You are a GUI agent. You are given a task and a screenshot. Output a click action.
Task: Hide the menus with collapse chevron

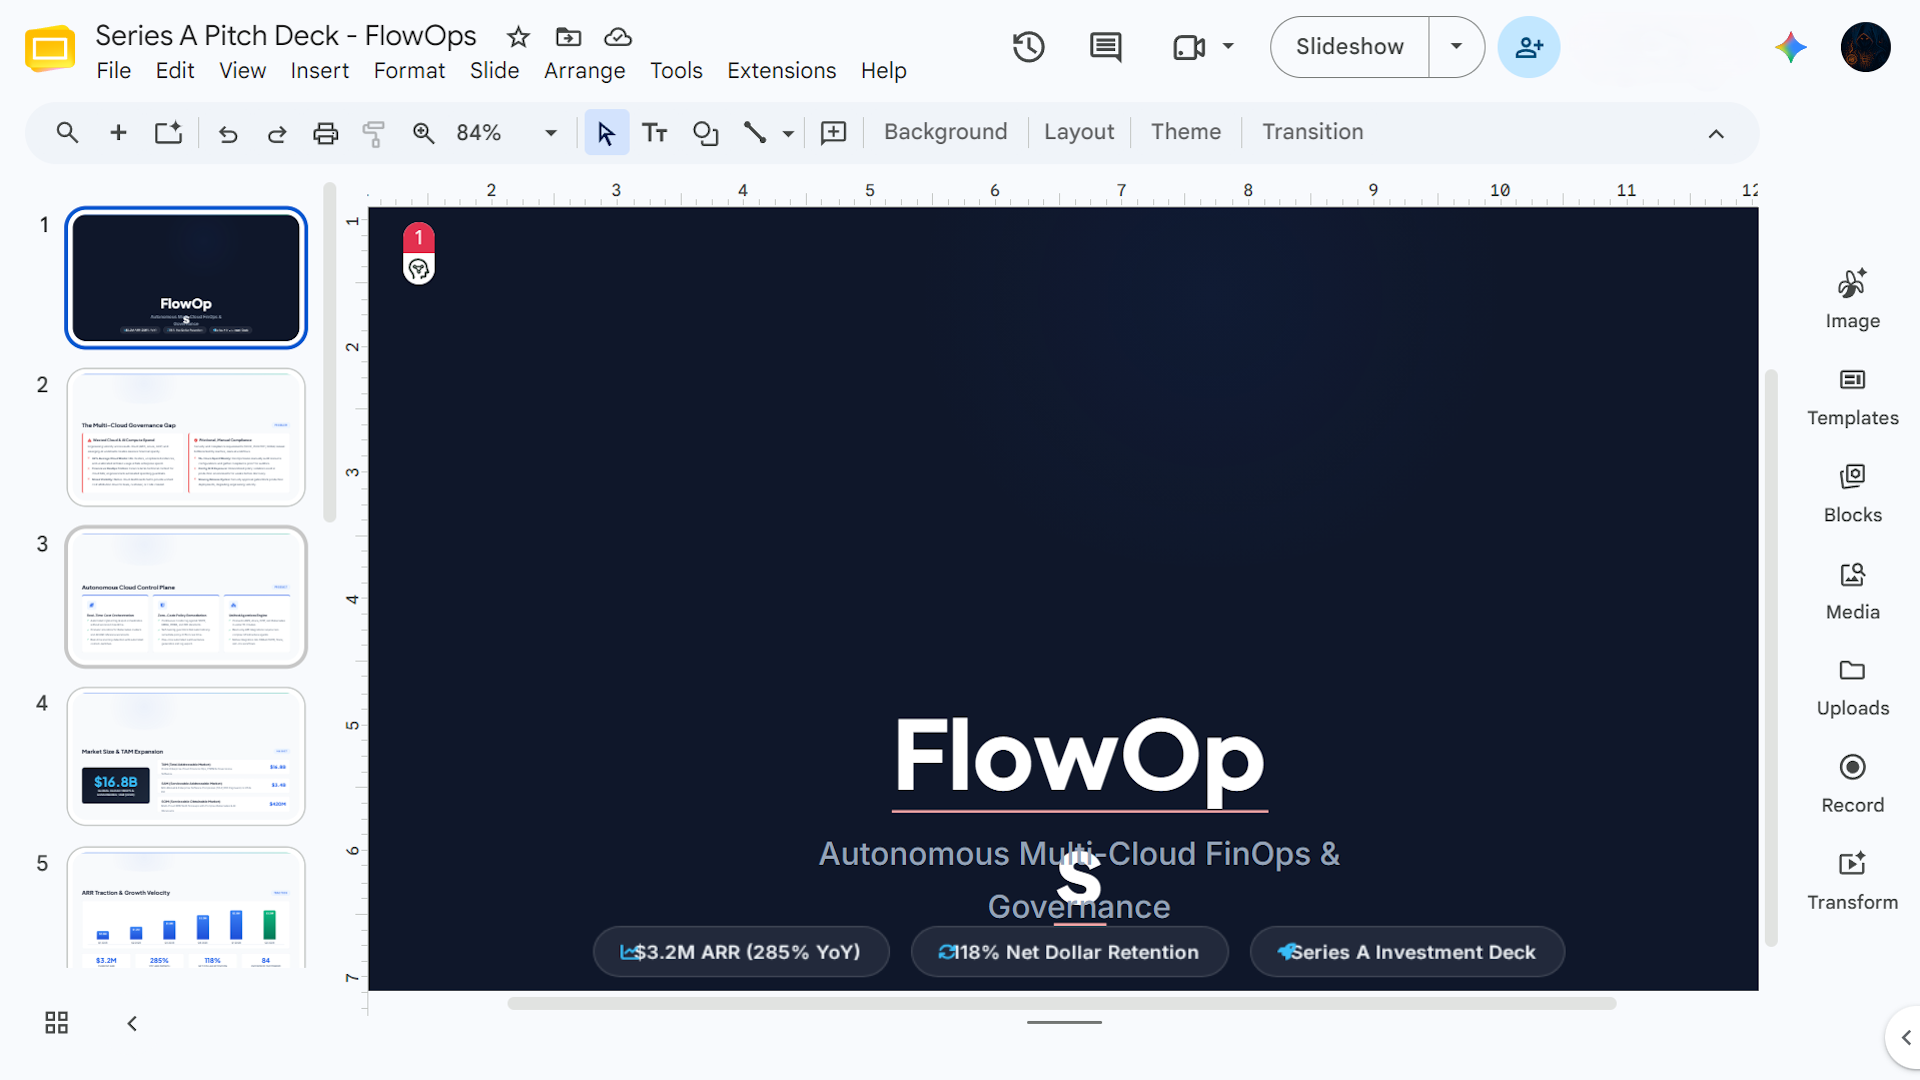[x=1716, y=133]
